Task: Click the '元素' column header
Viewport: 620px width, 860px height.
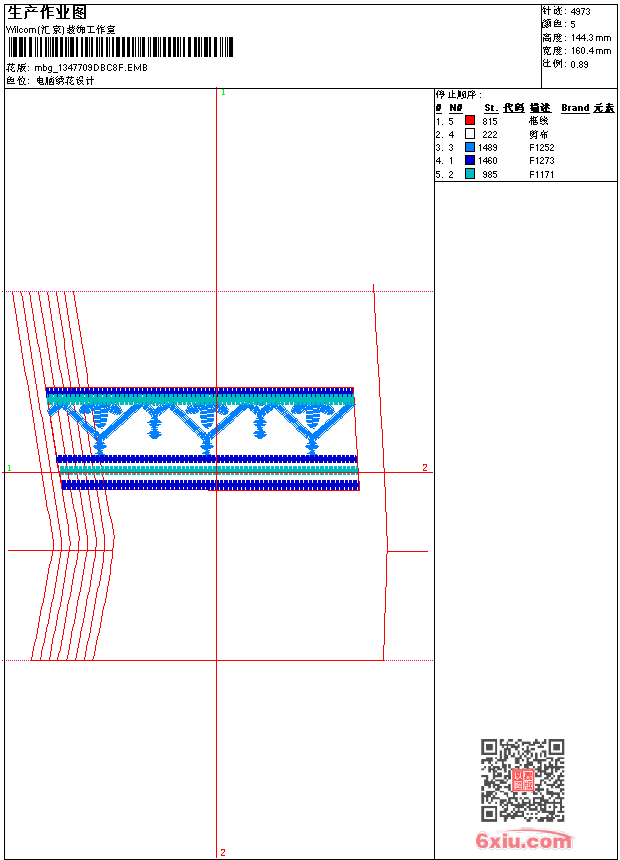Action: [x=604, y=108]
